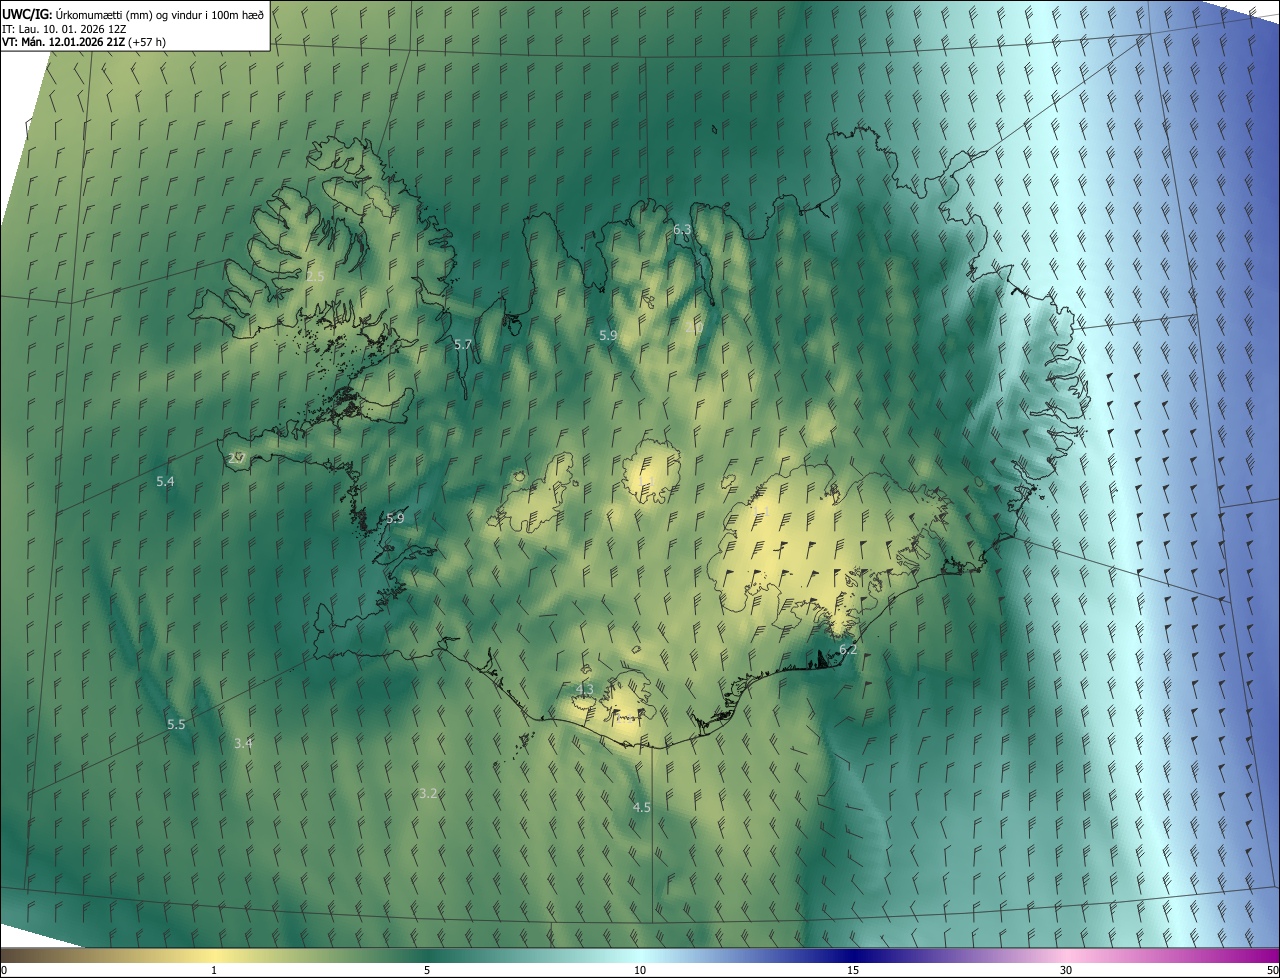This screenshot has height=978, width=1280.
Task: Click the 3.4 value label on the map
Action: (243, 742)
